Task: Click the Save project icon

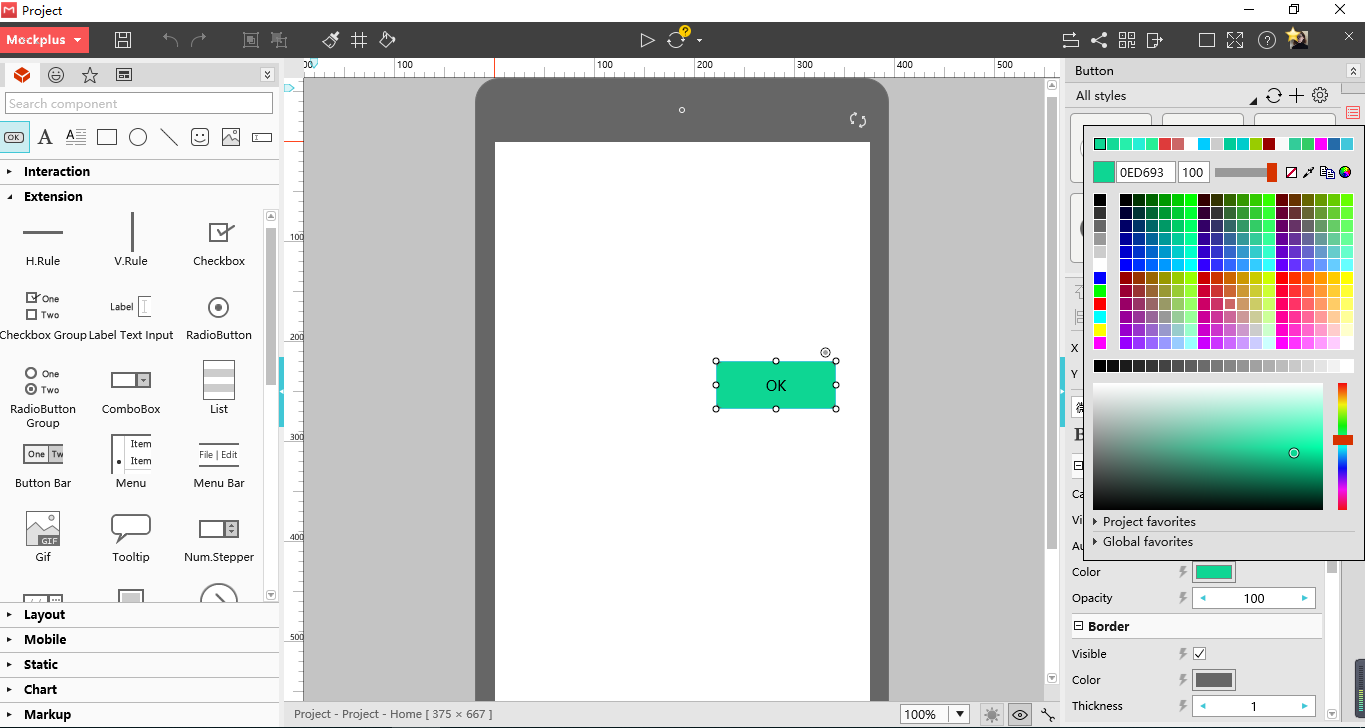Action: click(123, 40)
